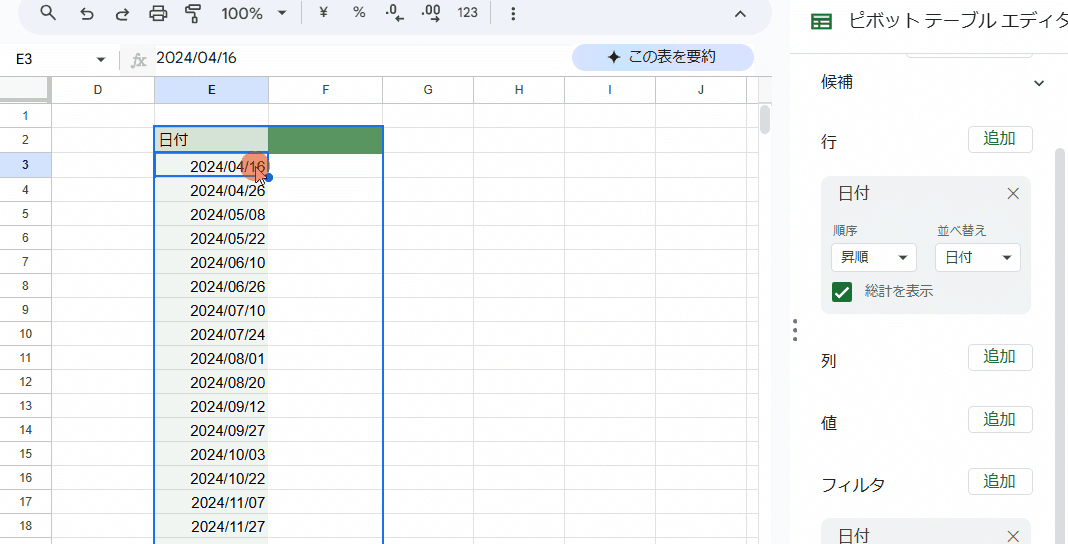Click the 日付 header cell in E2
1068x544 pixels.
(x=212, y=140)
